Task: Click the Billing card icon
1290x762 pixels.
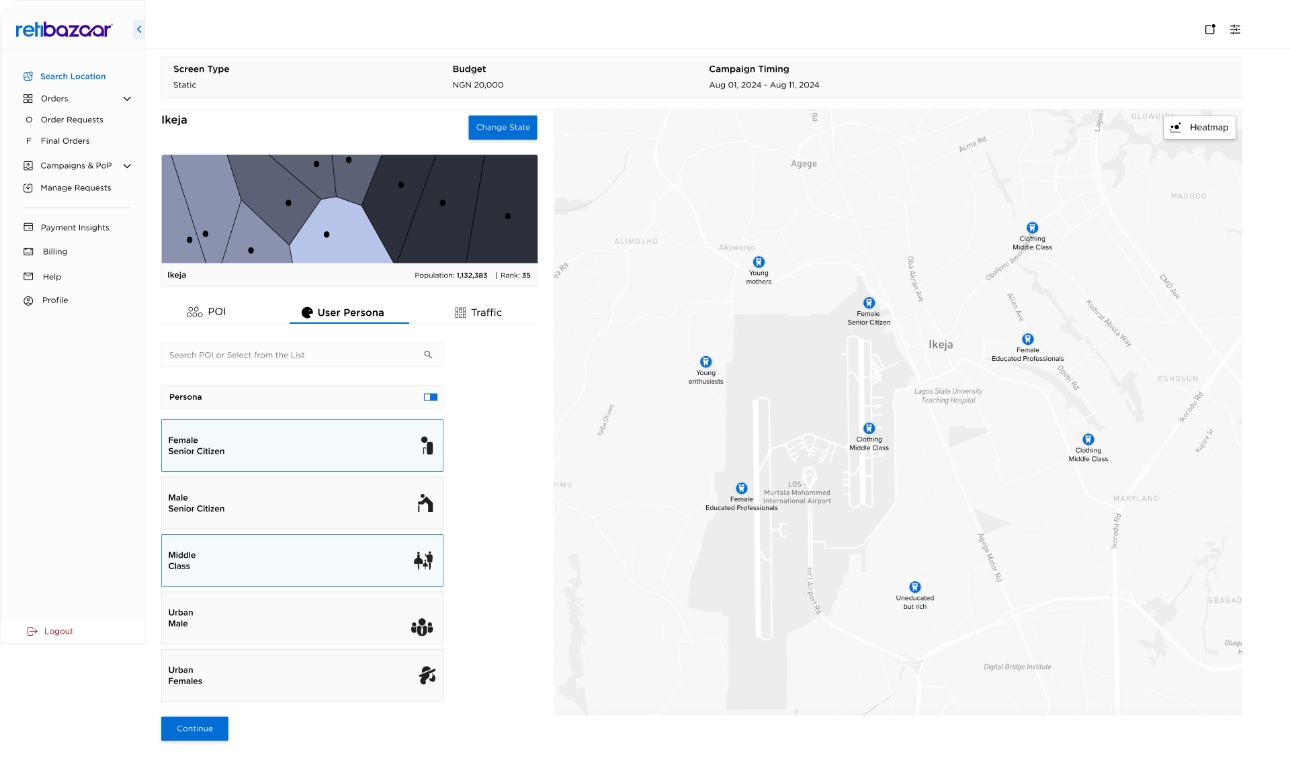Action: click(29, 252)
